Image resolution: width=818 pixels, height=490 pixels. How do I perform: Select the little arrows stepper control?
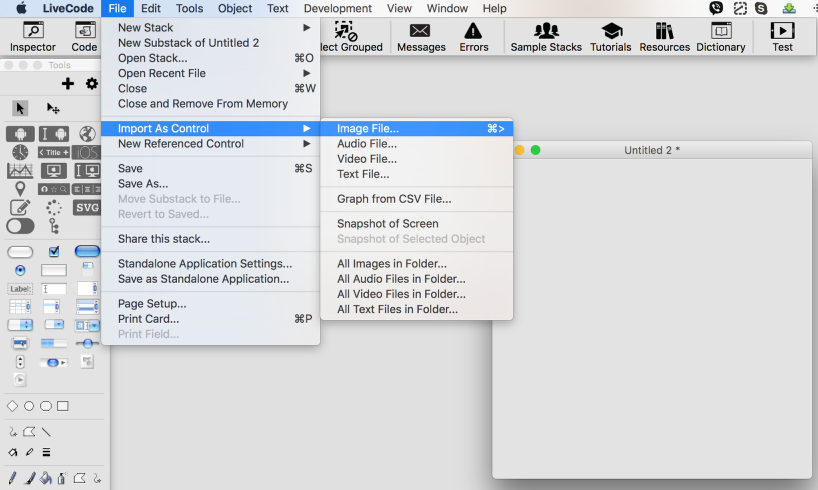click(20, 361)
